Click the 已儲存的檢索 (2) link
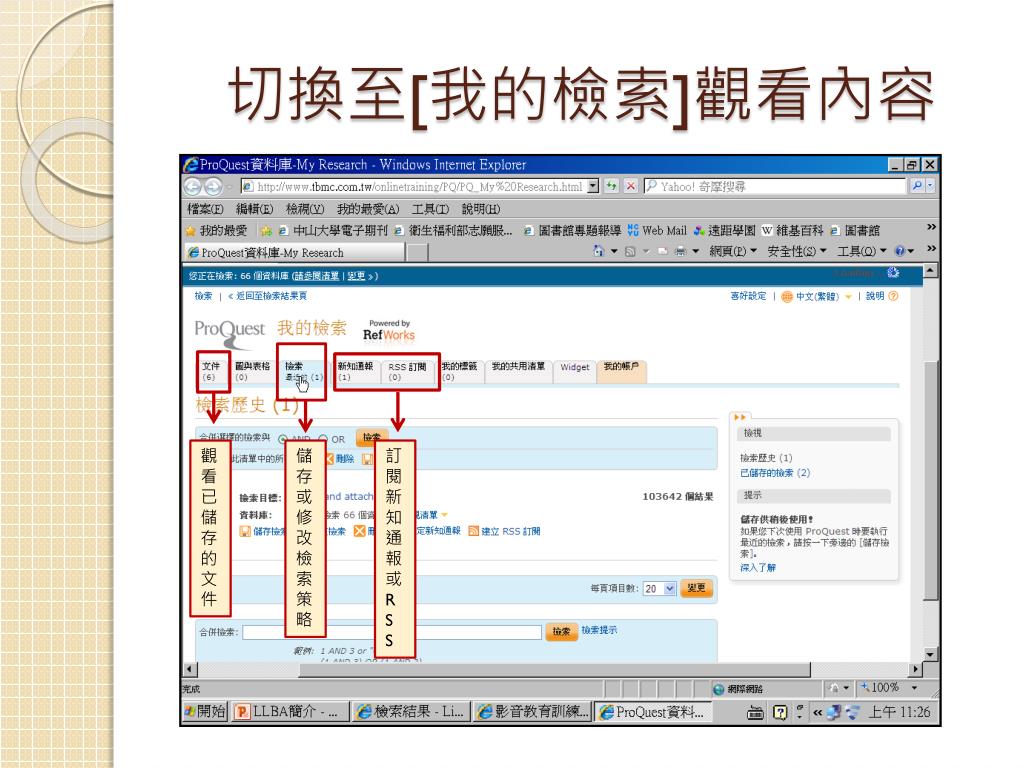This screenshot has width=1024, height=768. pyautogui.click(x=775, y=473)
